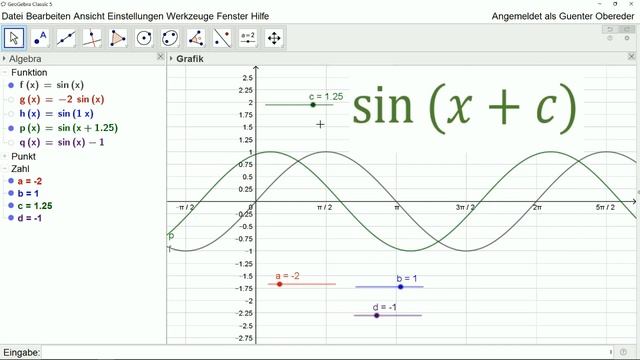Open the Bearbeiten menu

coord(49,16)
